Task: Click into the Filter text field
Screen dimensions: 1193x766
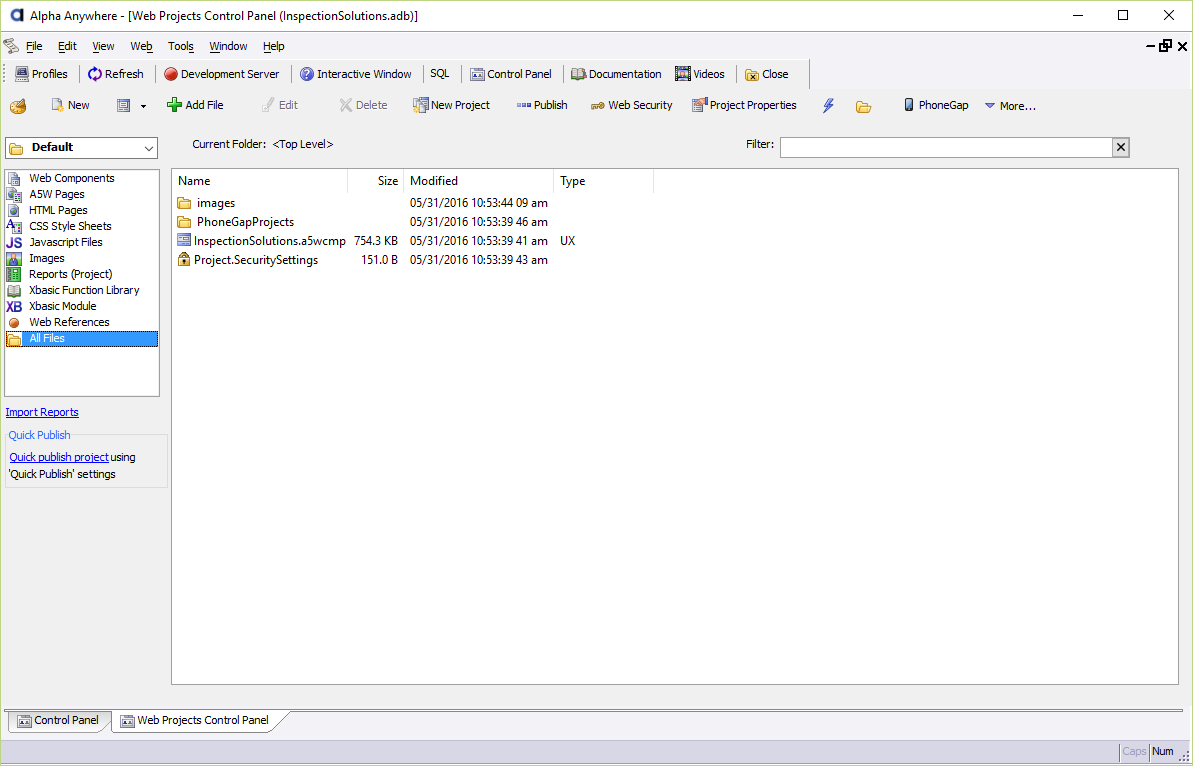Action: tap(946, 148)
